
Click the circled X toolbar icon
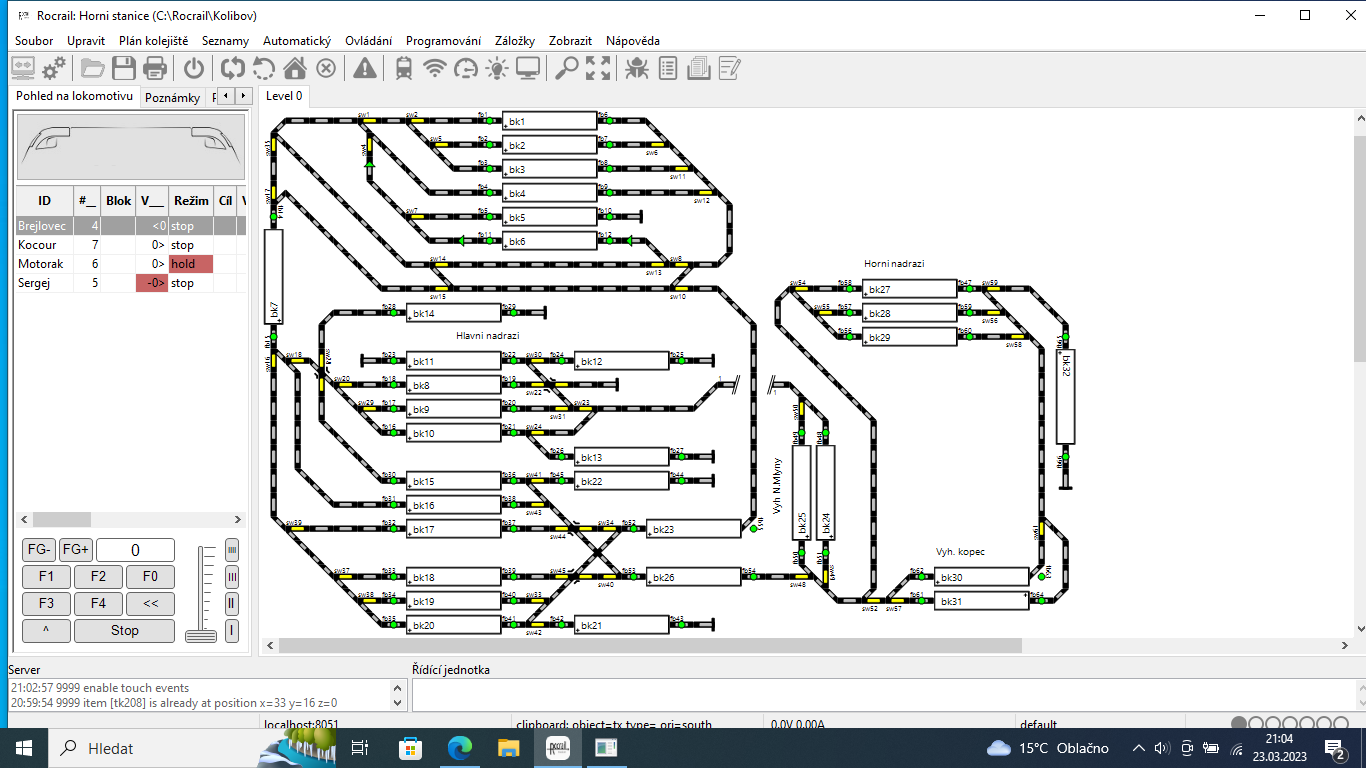326,68
